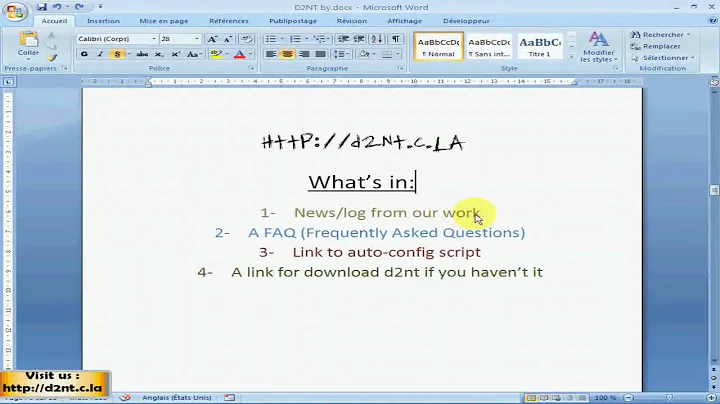Image resolution: width=720 pixels, height=404 pixels.
Task: Select print layout view button
Action: [x=531, y=398]
